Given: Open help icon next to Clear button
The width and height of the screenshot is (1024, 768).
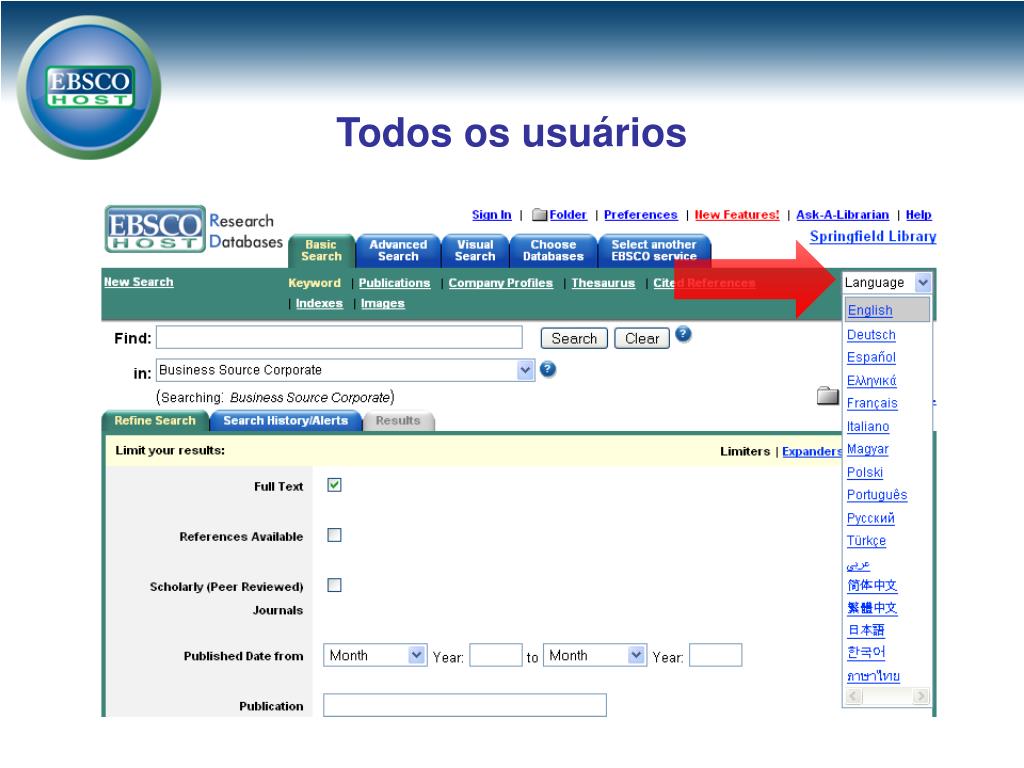Looking at the screenshot, I should tap(683, 334).
